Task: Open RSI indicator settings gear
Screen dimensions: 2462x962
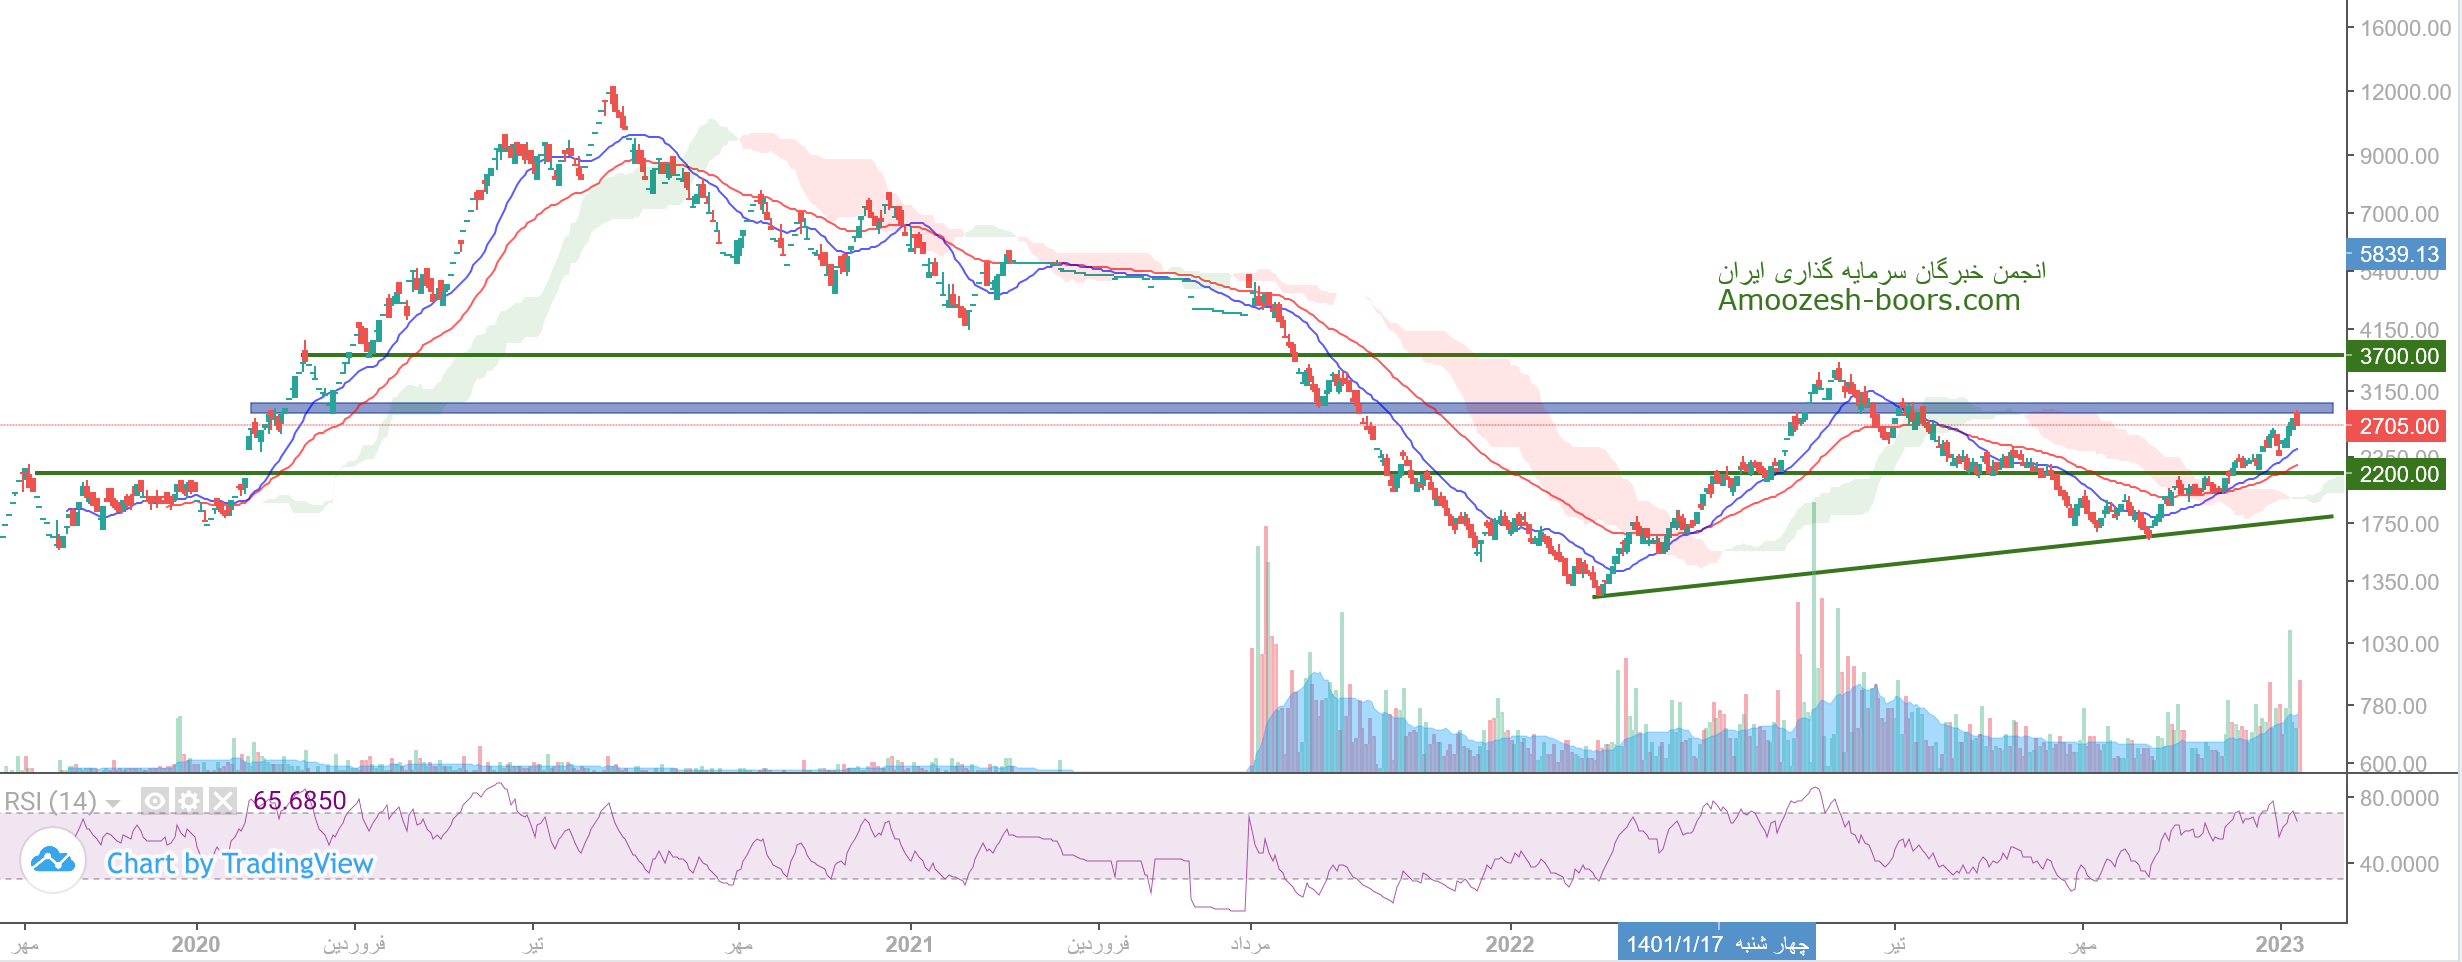Action: tap(189, 801)
